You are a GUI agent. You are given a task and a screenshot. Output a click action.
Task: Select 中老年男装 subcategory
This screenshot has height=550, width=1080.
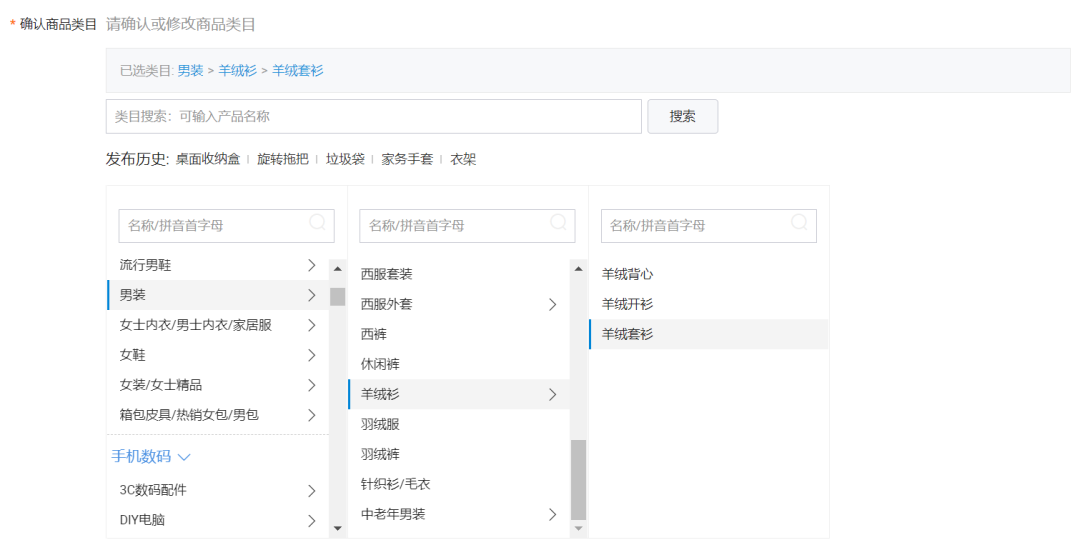pos(459,514)
